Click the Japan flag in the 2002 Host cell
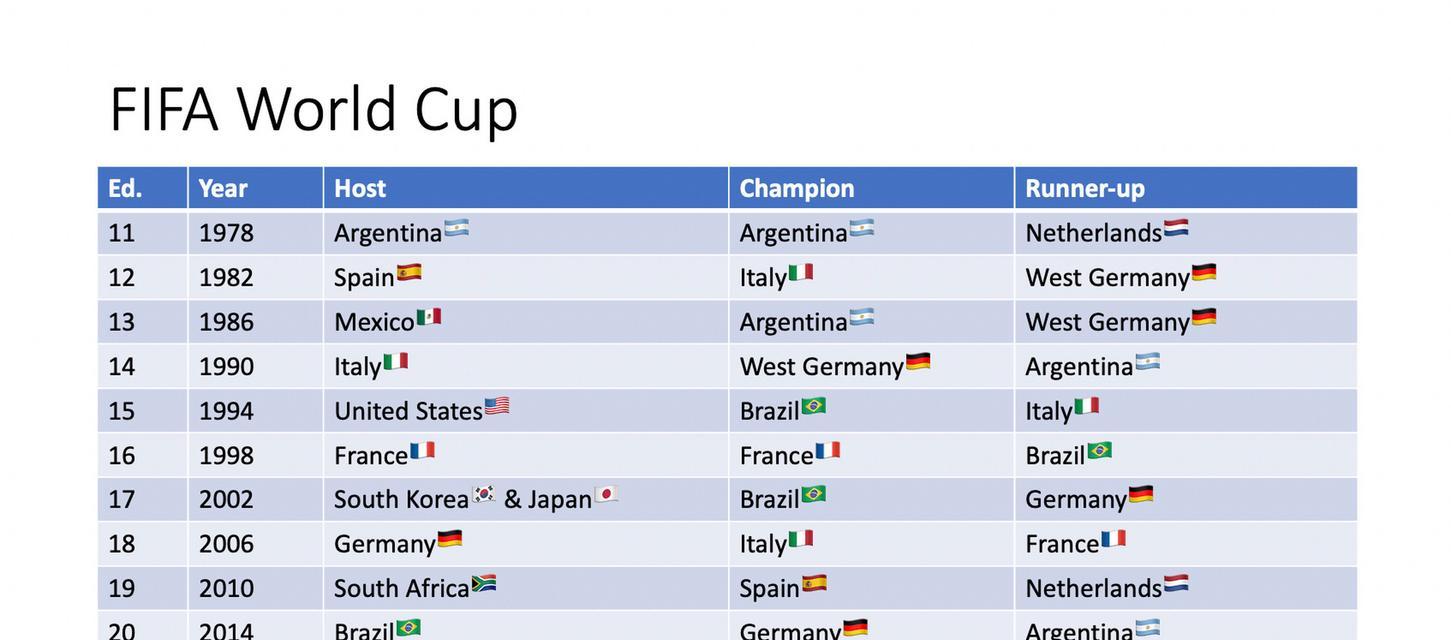Image resolution: width=1451 pixels, height=640 pixels. [607, 494]
